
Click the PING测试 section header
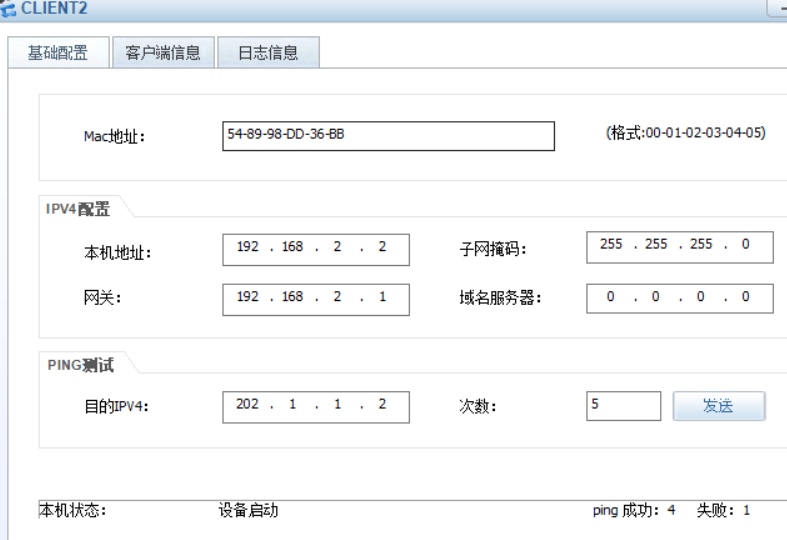(81, 365)
